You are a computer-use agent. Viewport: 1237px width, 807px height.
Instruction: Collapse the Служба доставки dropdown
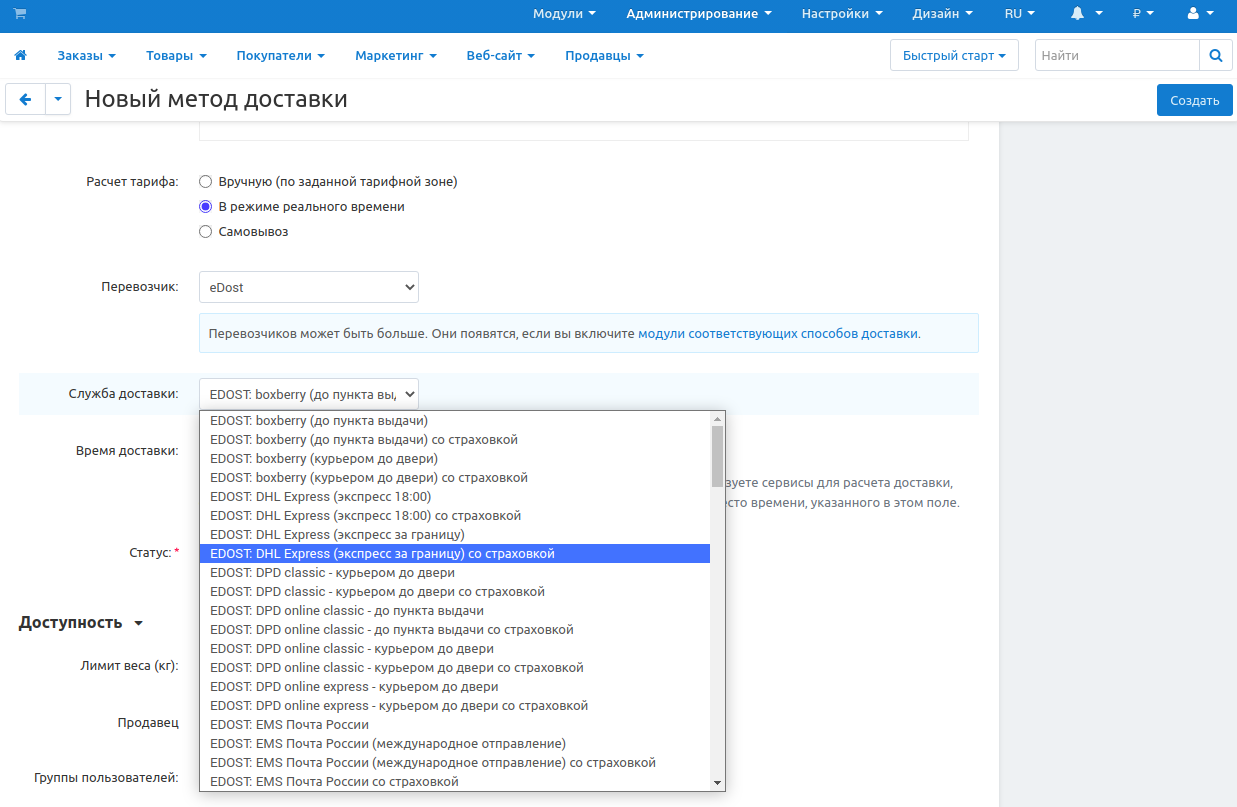click(308, 394)
